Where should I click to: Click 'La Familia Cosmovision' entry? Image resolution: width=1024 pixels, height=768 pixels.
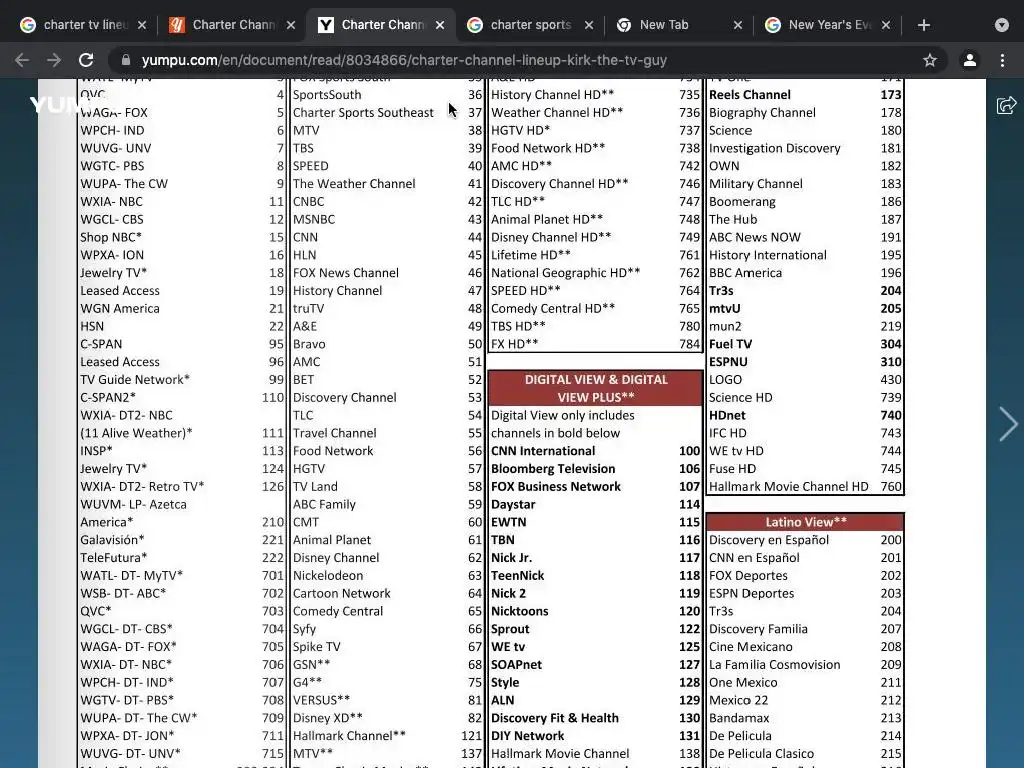point(775,664)
